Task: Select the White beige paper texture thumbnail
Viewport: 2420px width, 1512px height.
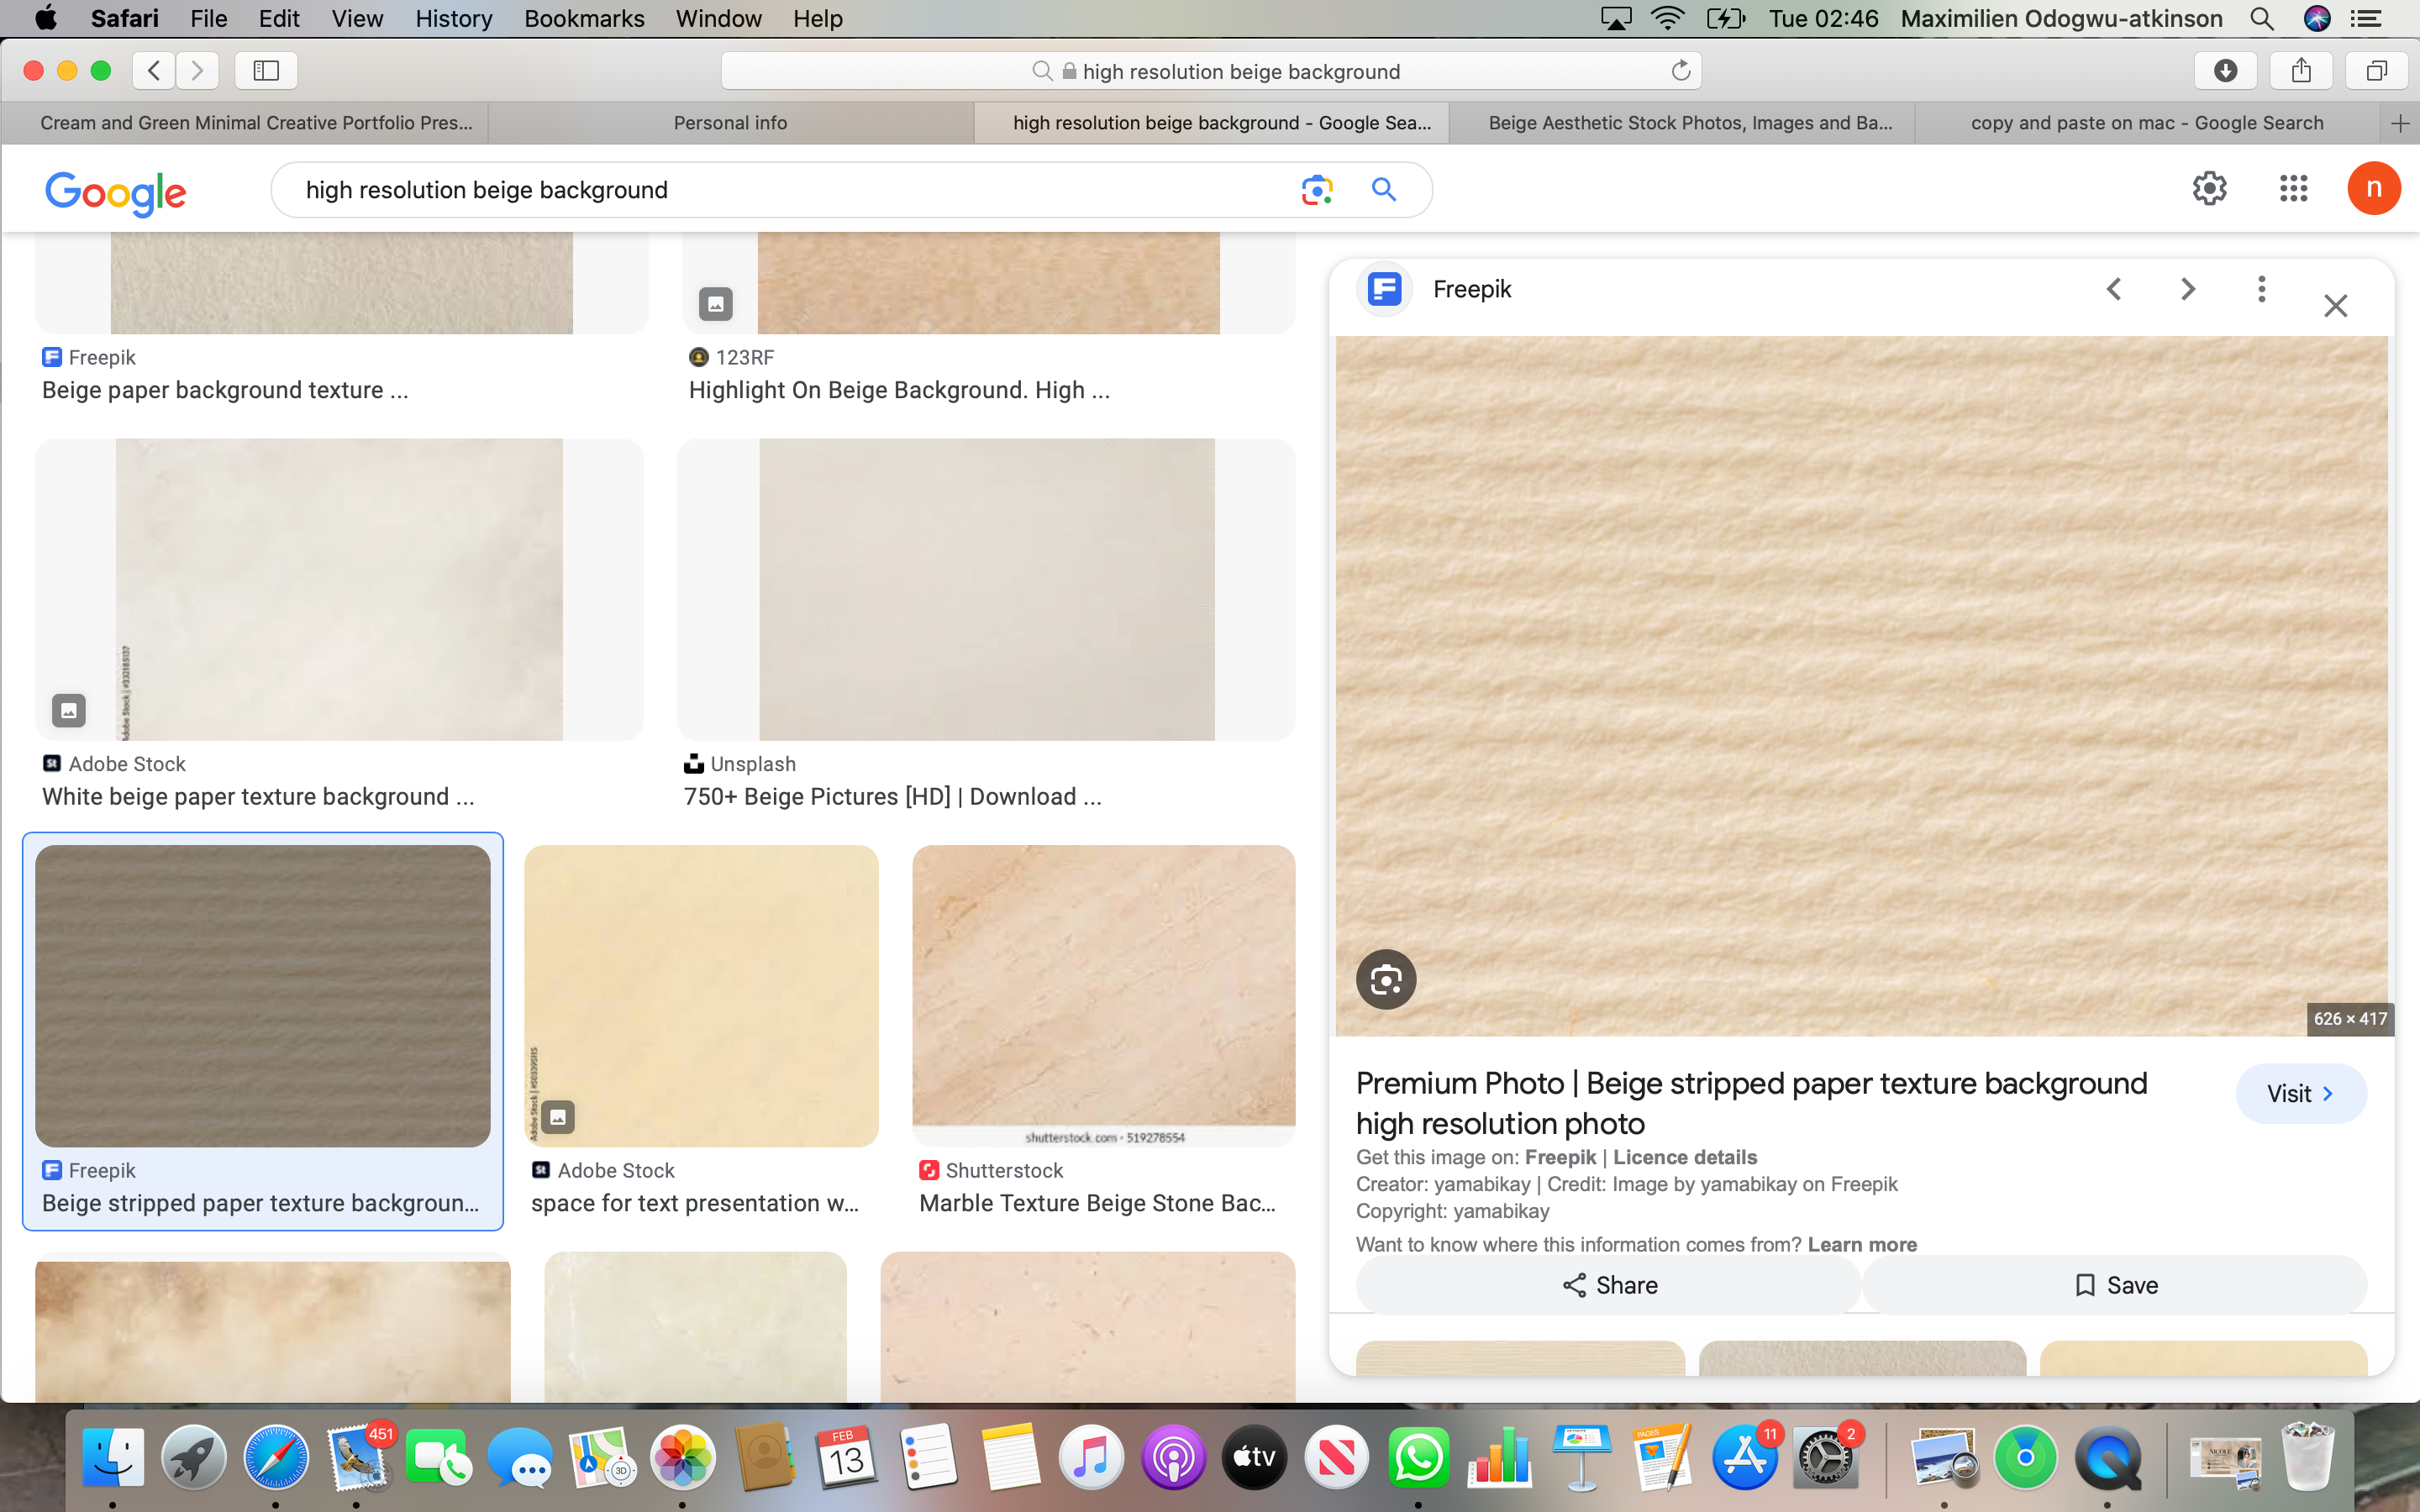Action: click(339, 589)
